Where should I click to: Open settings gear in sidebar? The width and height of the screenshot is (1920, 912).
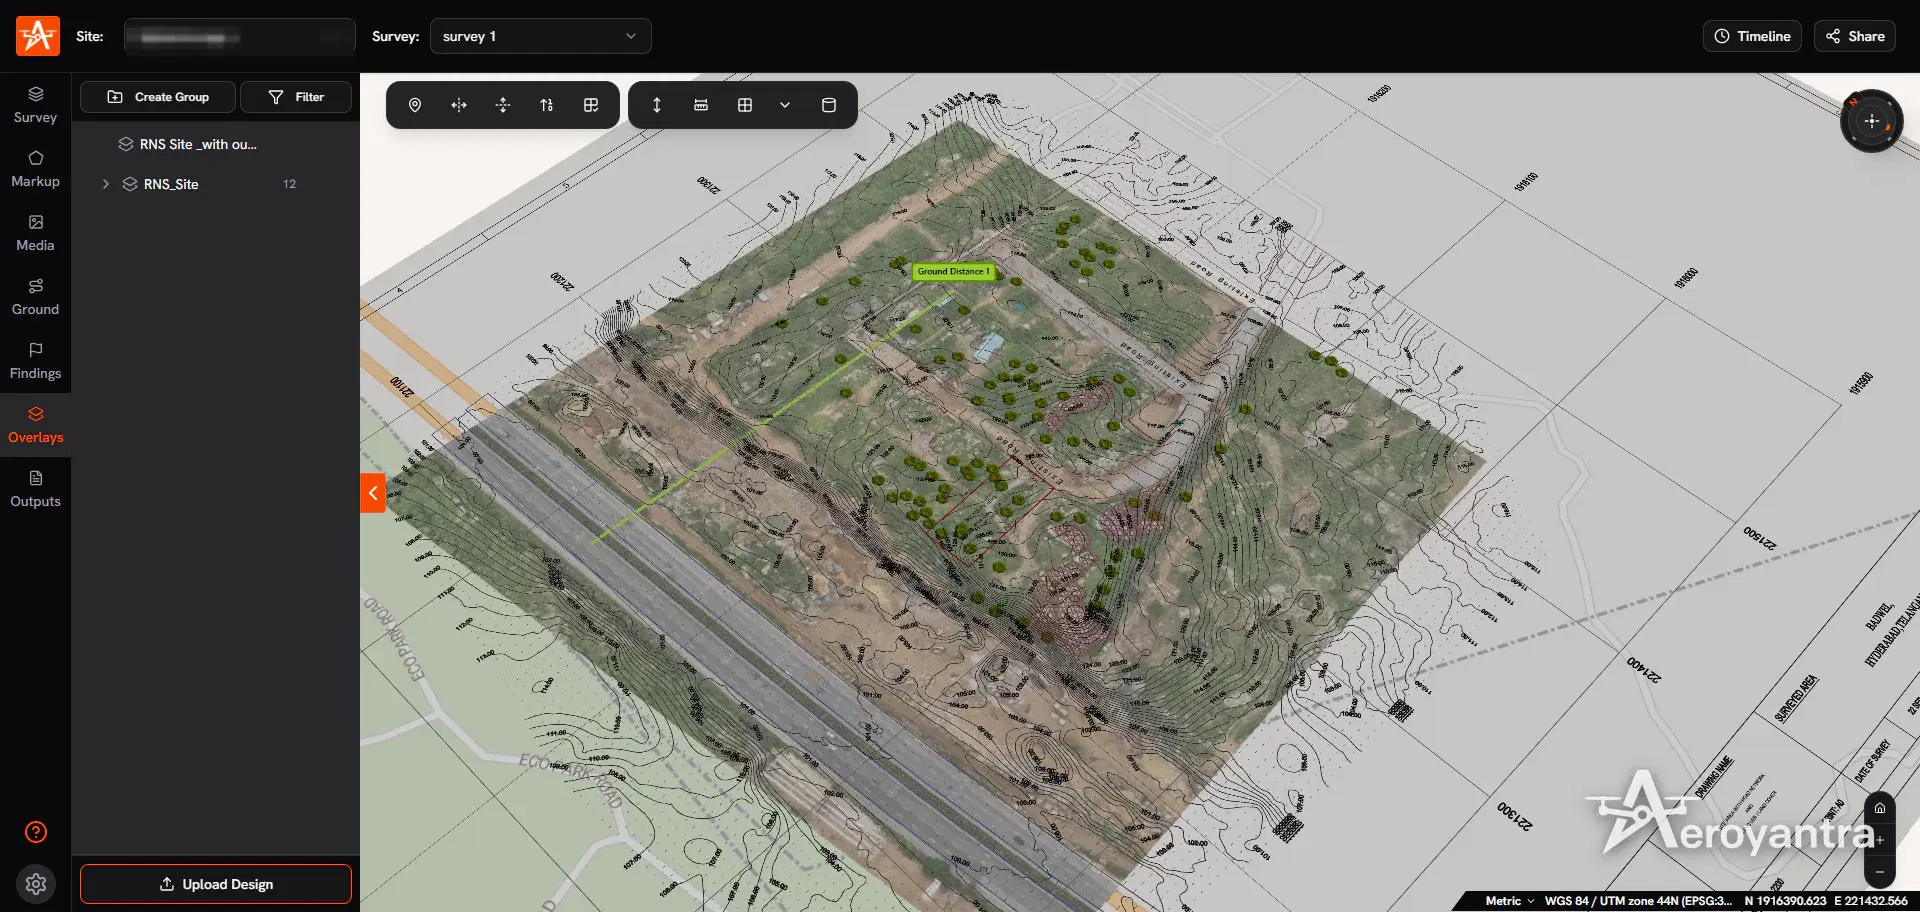[36, 884]
